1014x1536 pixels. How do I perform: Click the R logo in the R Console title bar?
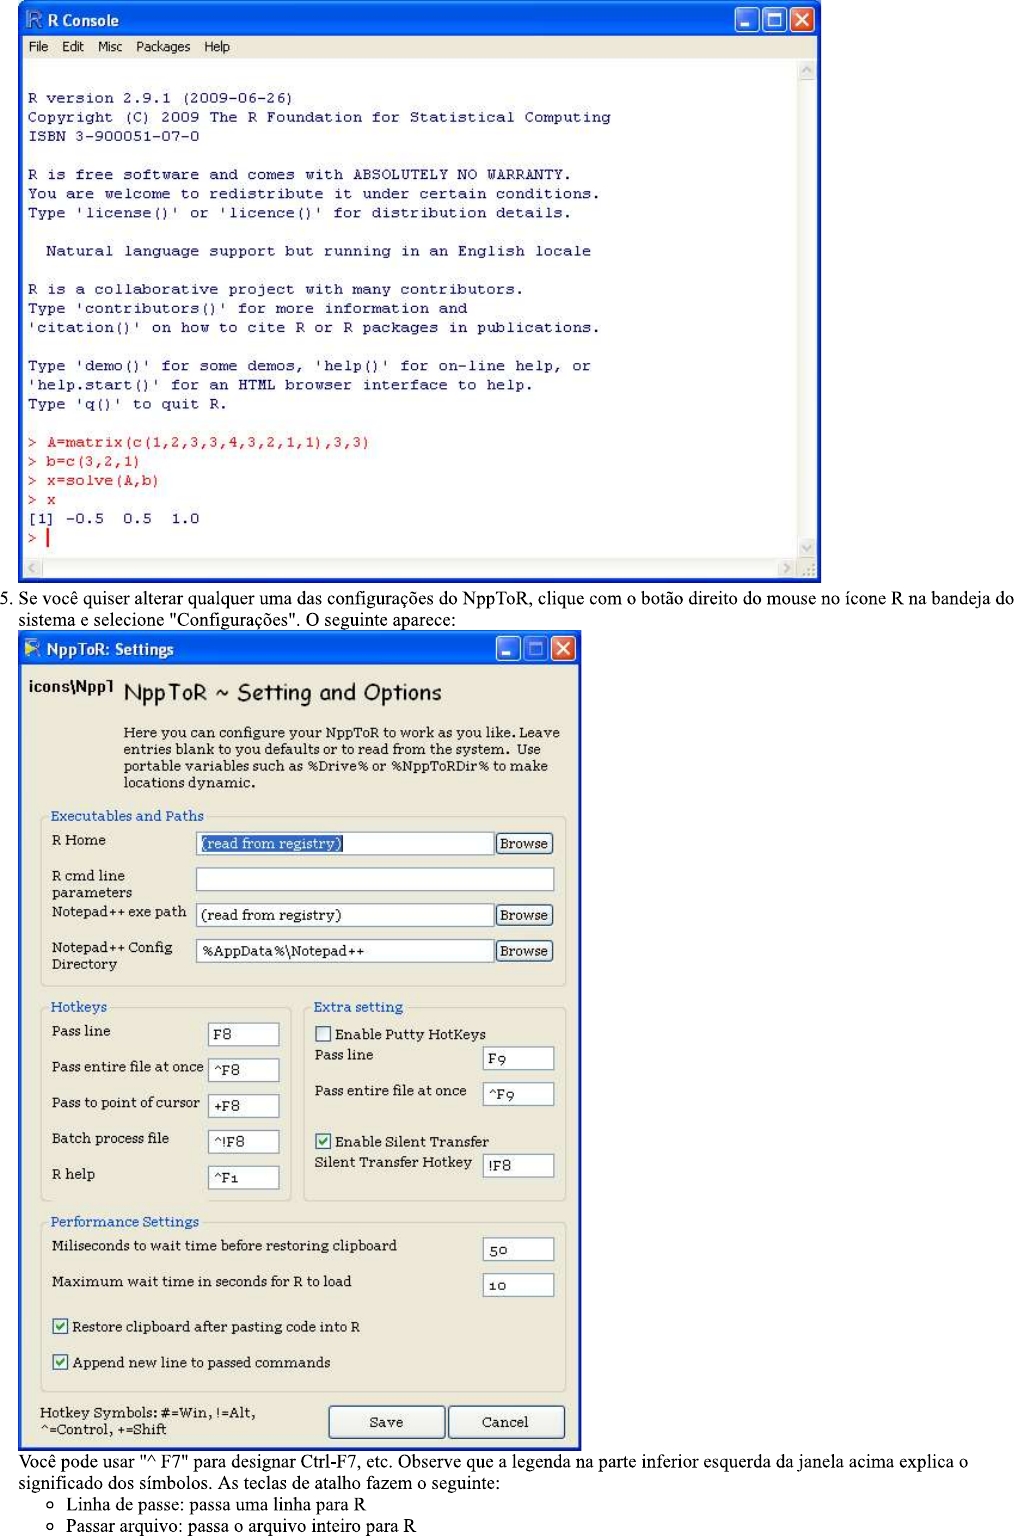(33, 19)
